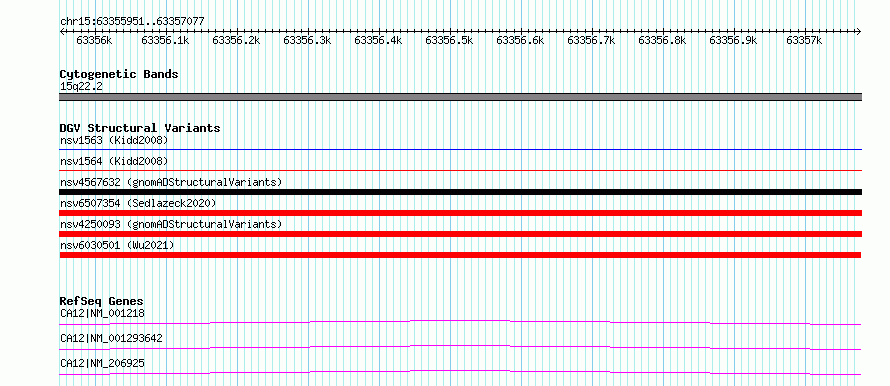Click the 63356.8k ruler tick label

click(662, 41)
